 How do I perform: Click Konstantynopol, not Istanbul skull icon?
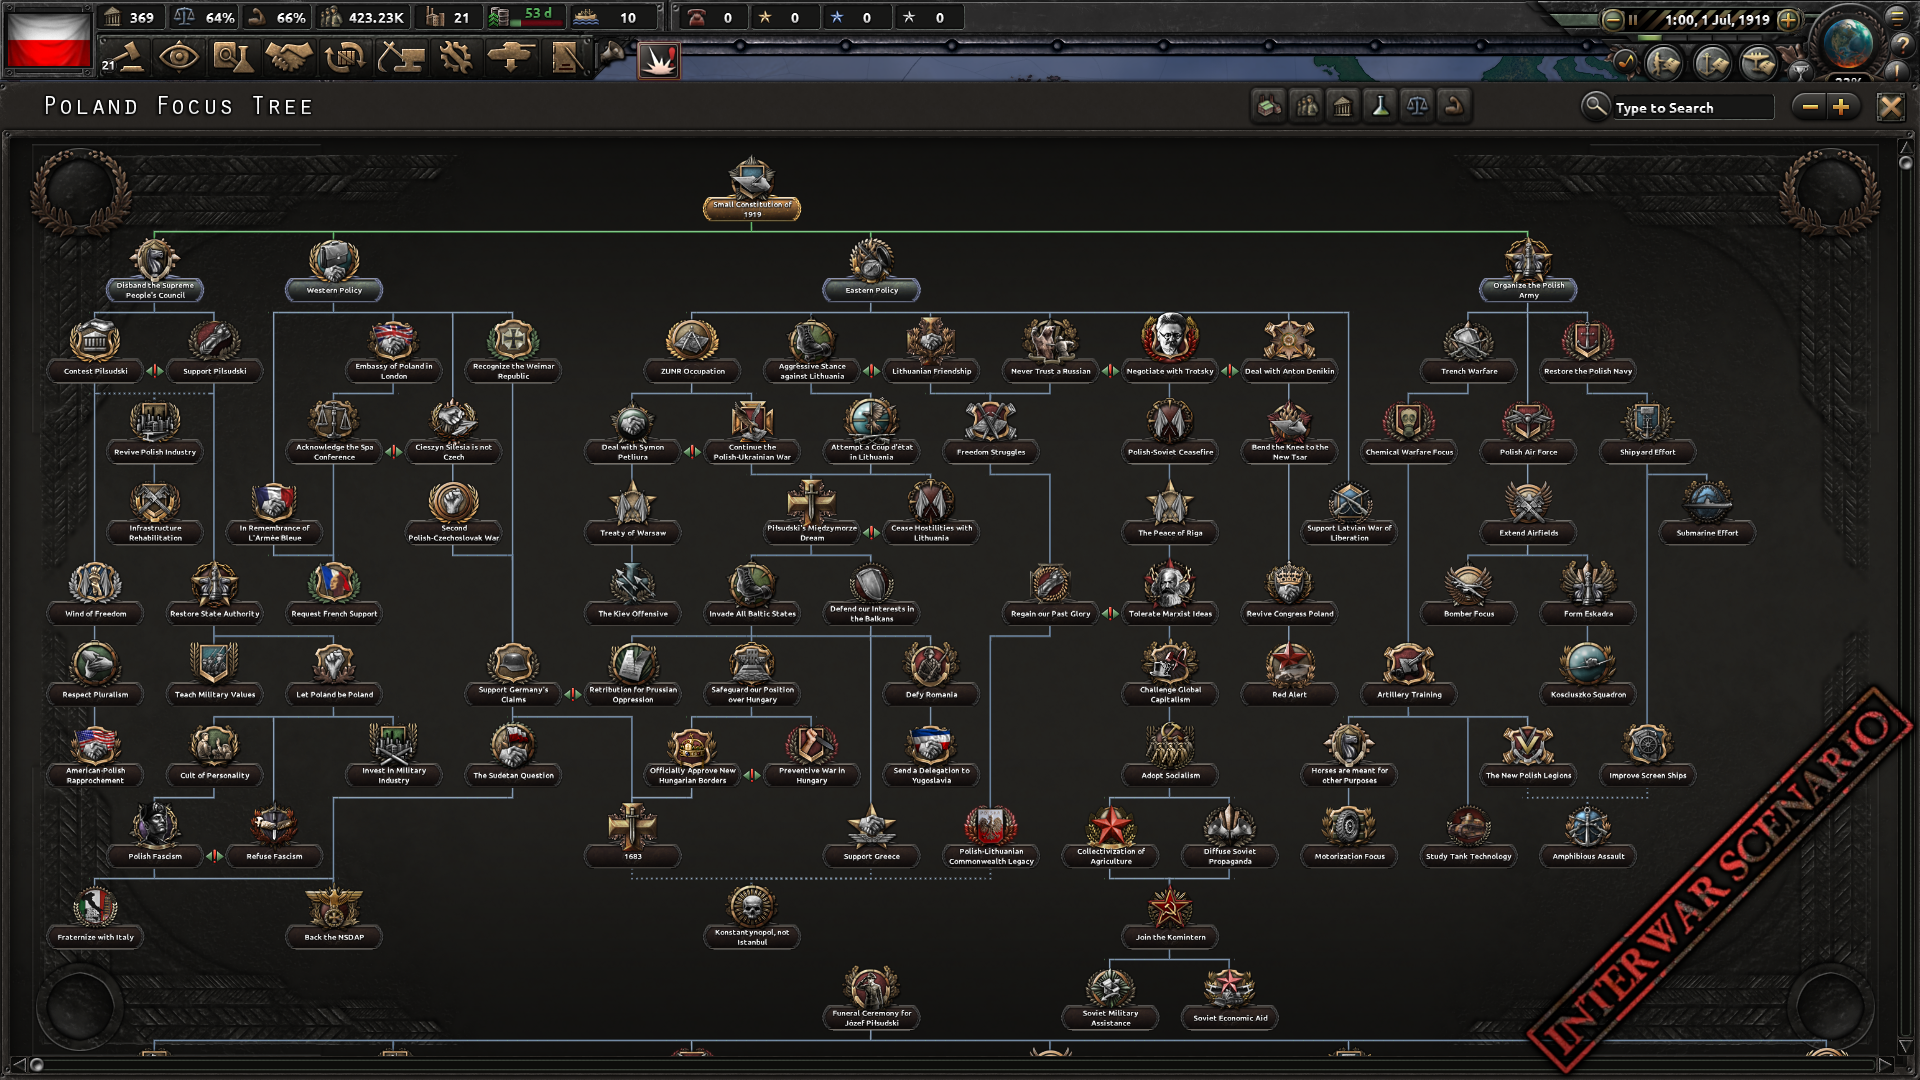tap(752, 906)
